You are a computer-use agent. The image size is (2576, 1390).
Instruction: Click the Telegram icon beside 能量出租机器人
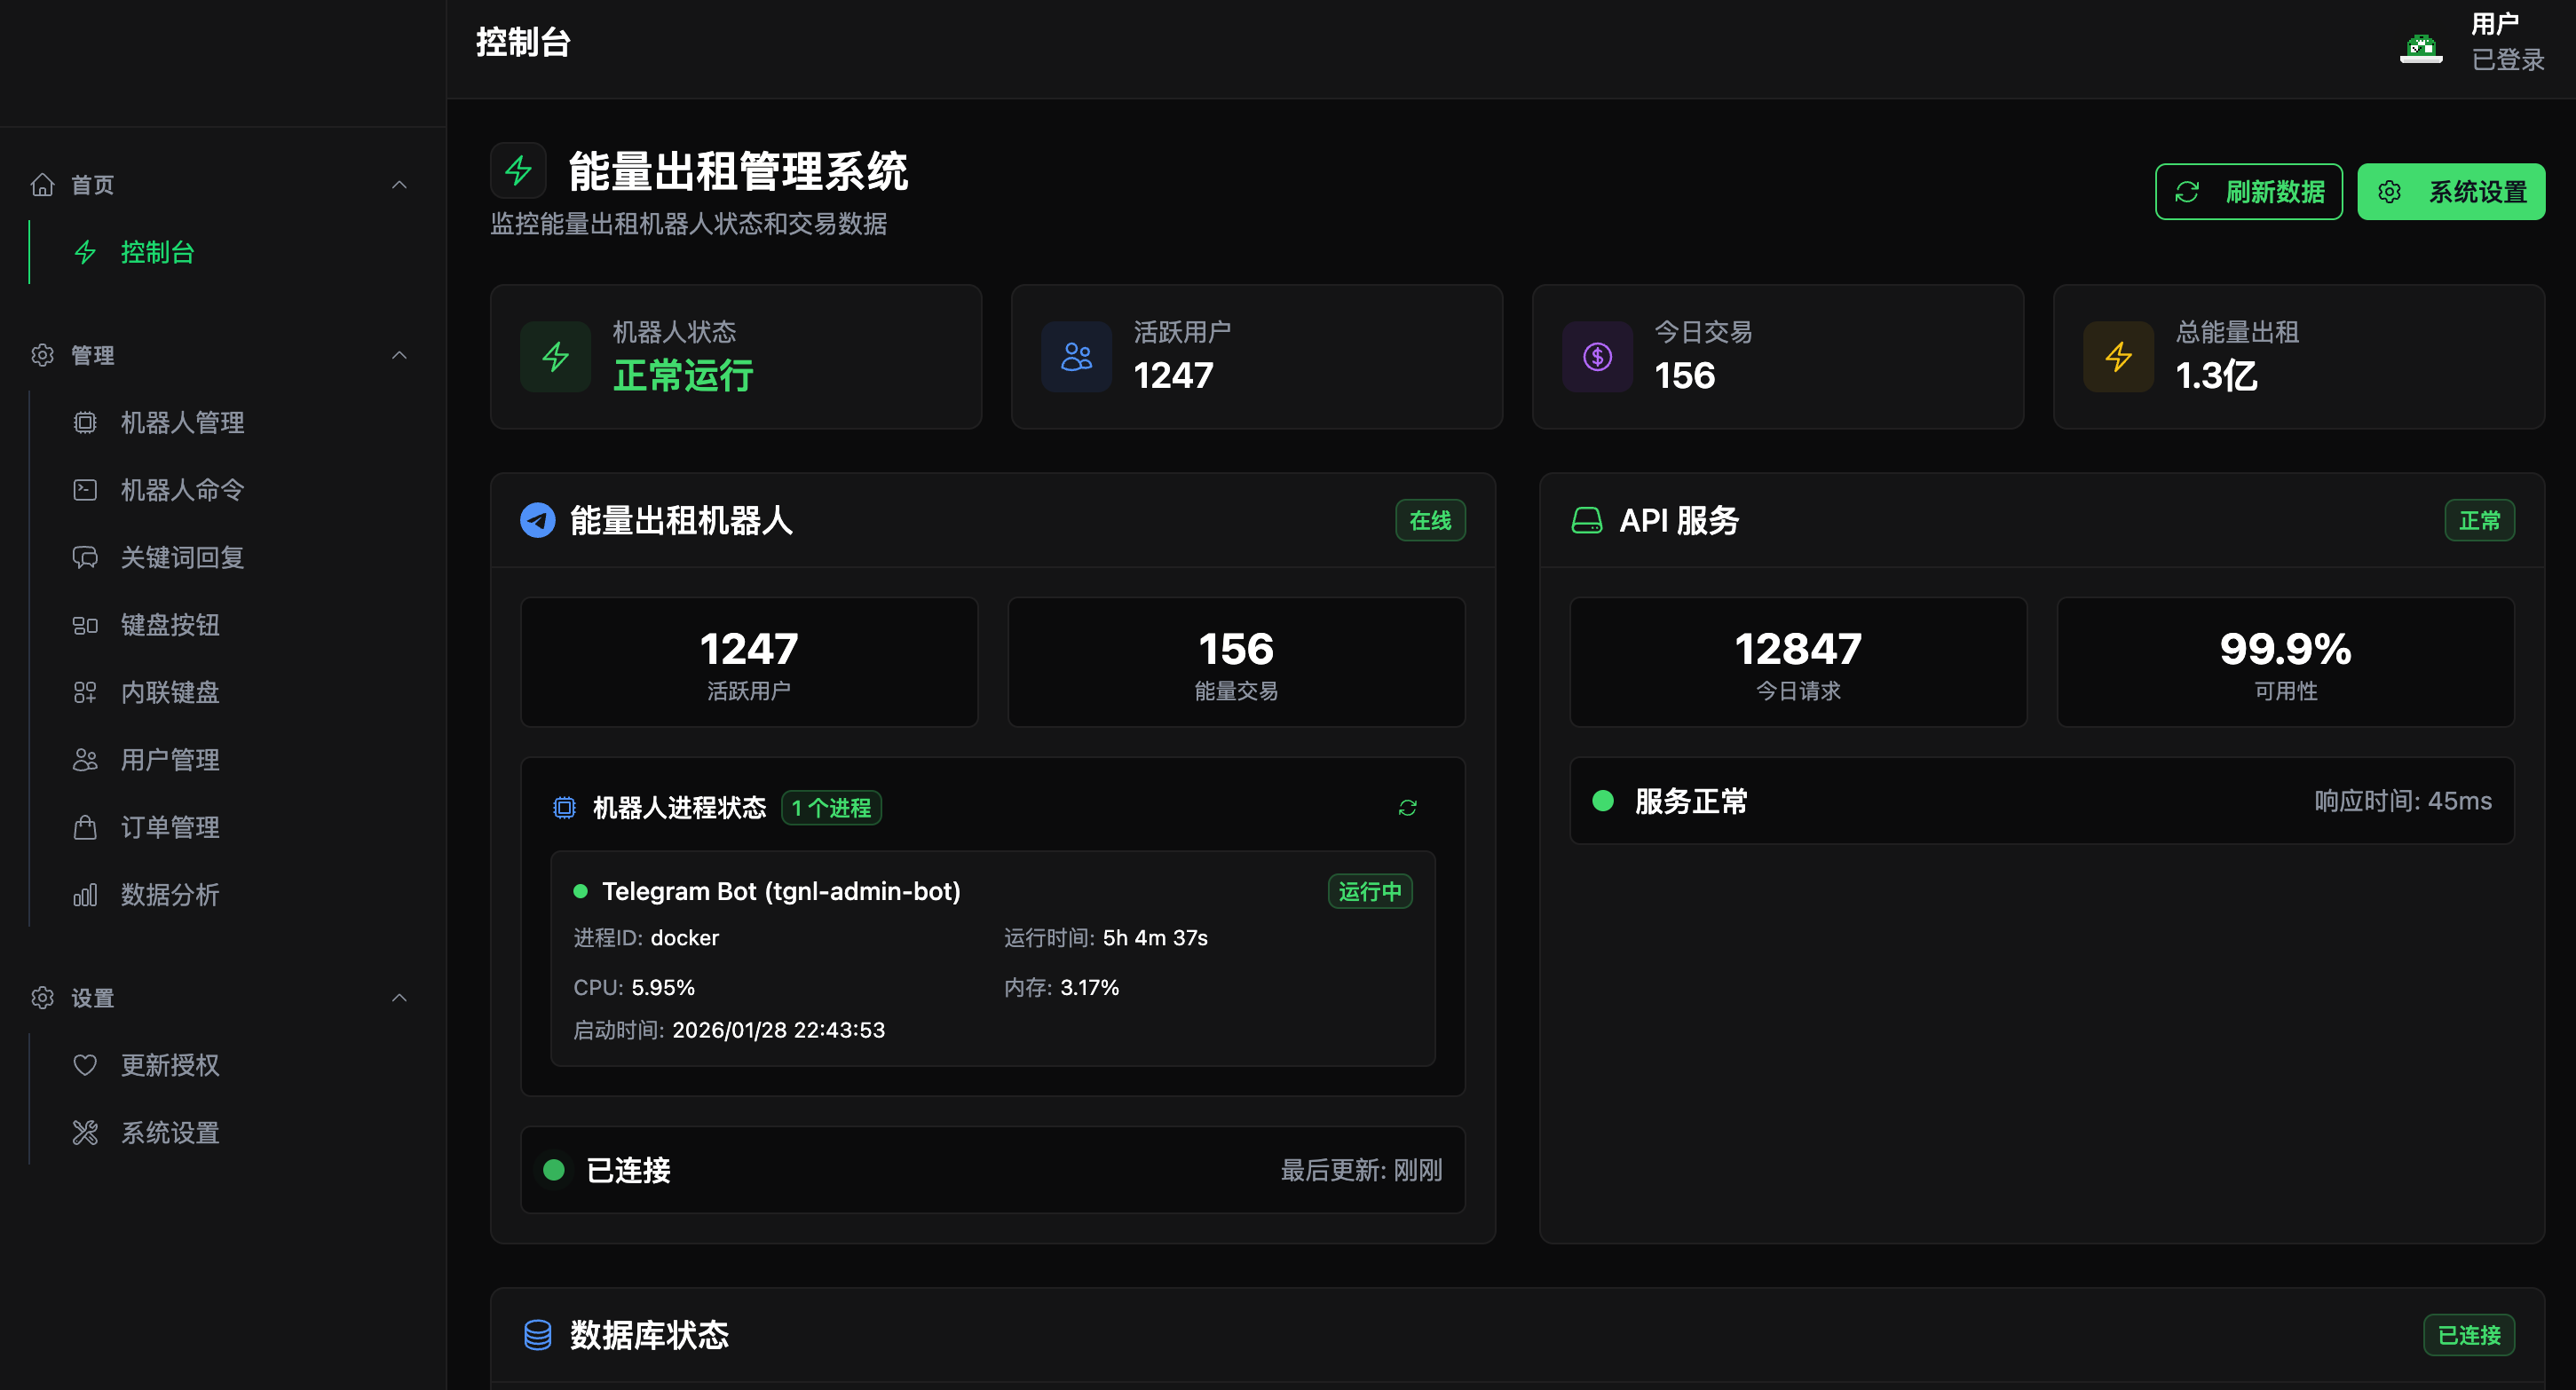click(537, 520)
